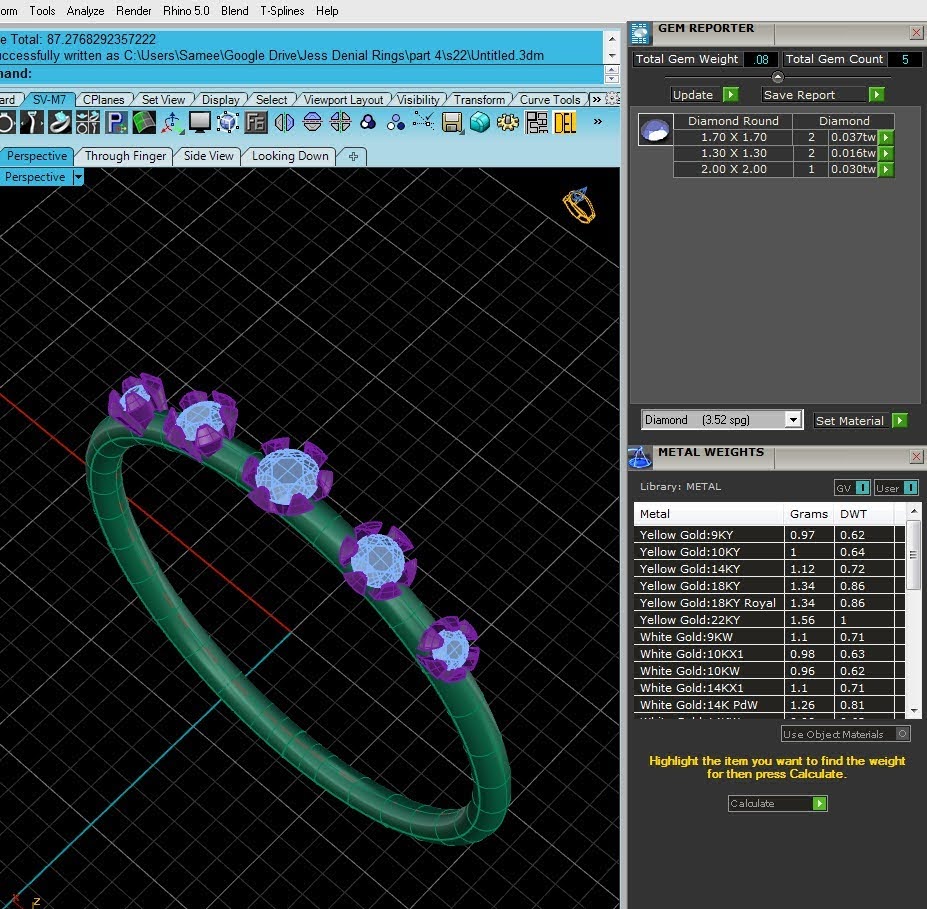Image resolution: width=927 pixels, height=909 pixels.
Task: Add a new viewport tab with plus
Action: [353, 157]
